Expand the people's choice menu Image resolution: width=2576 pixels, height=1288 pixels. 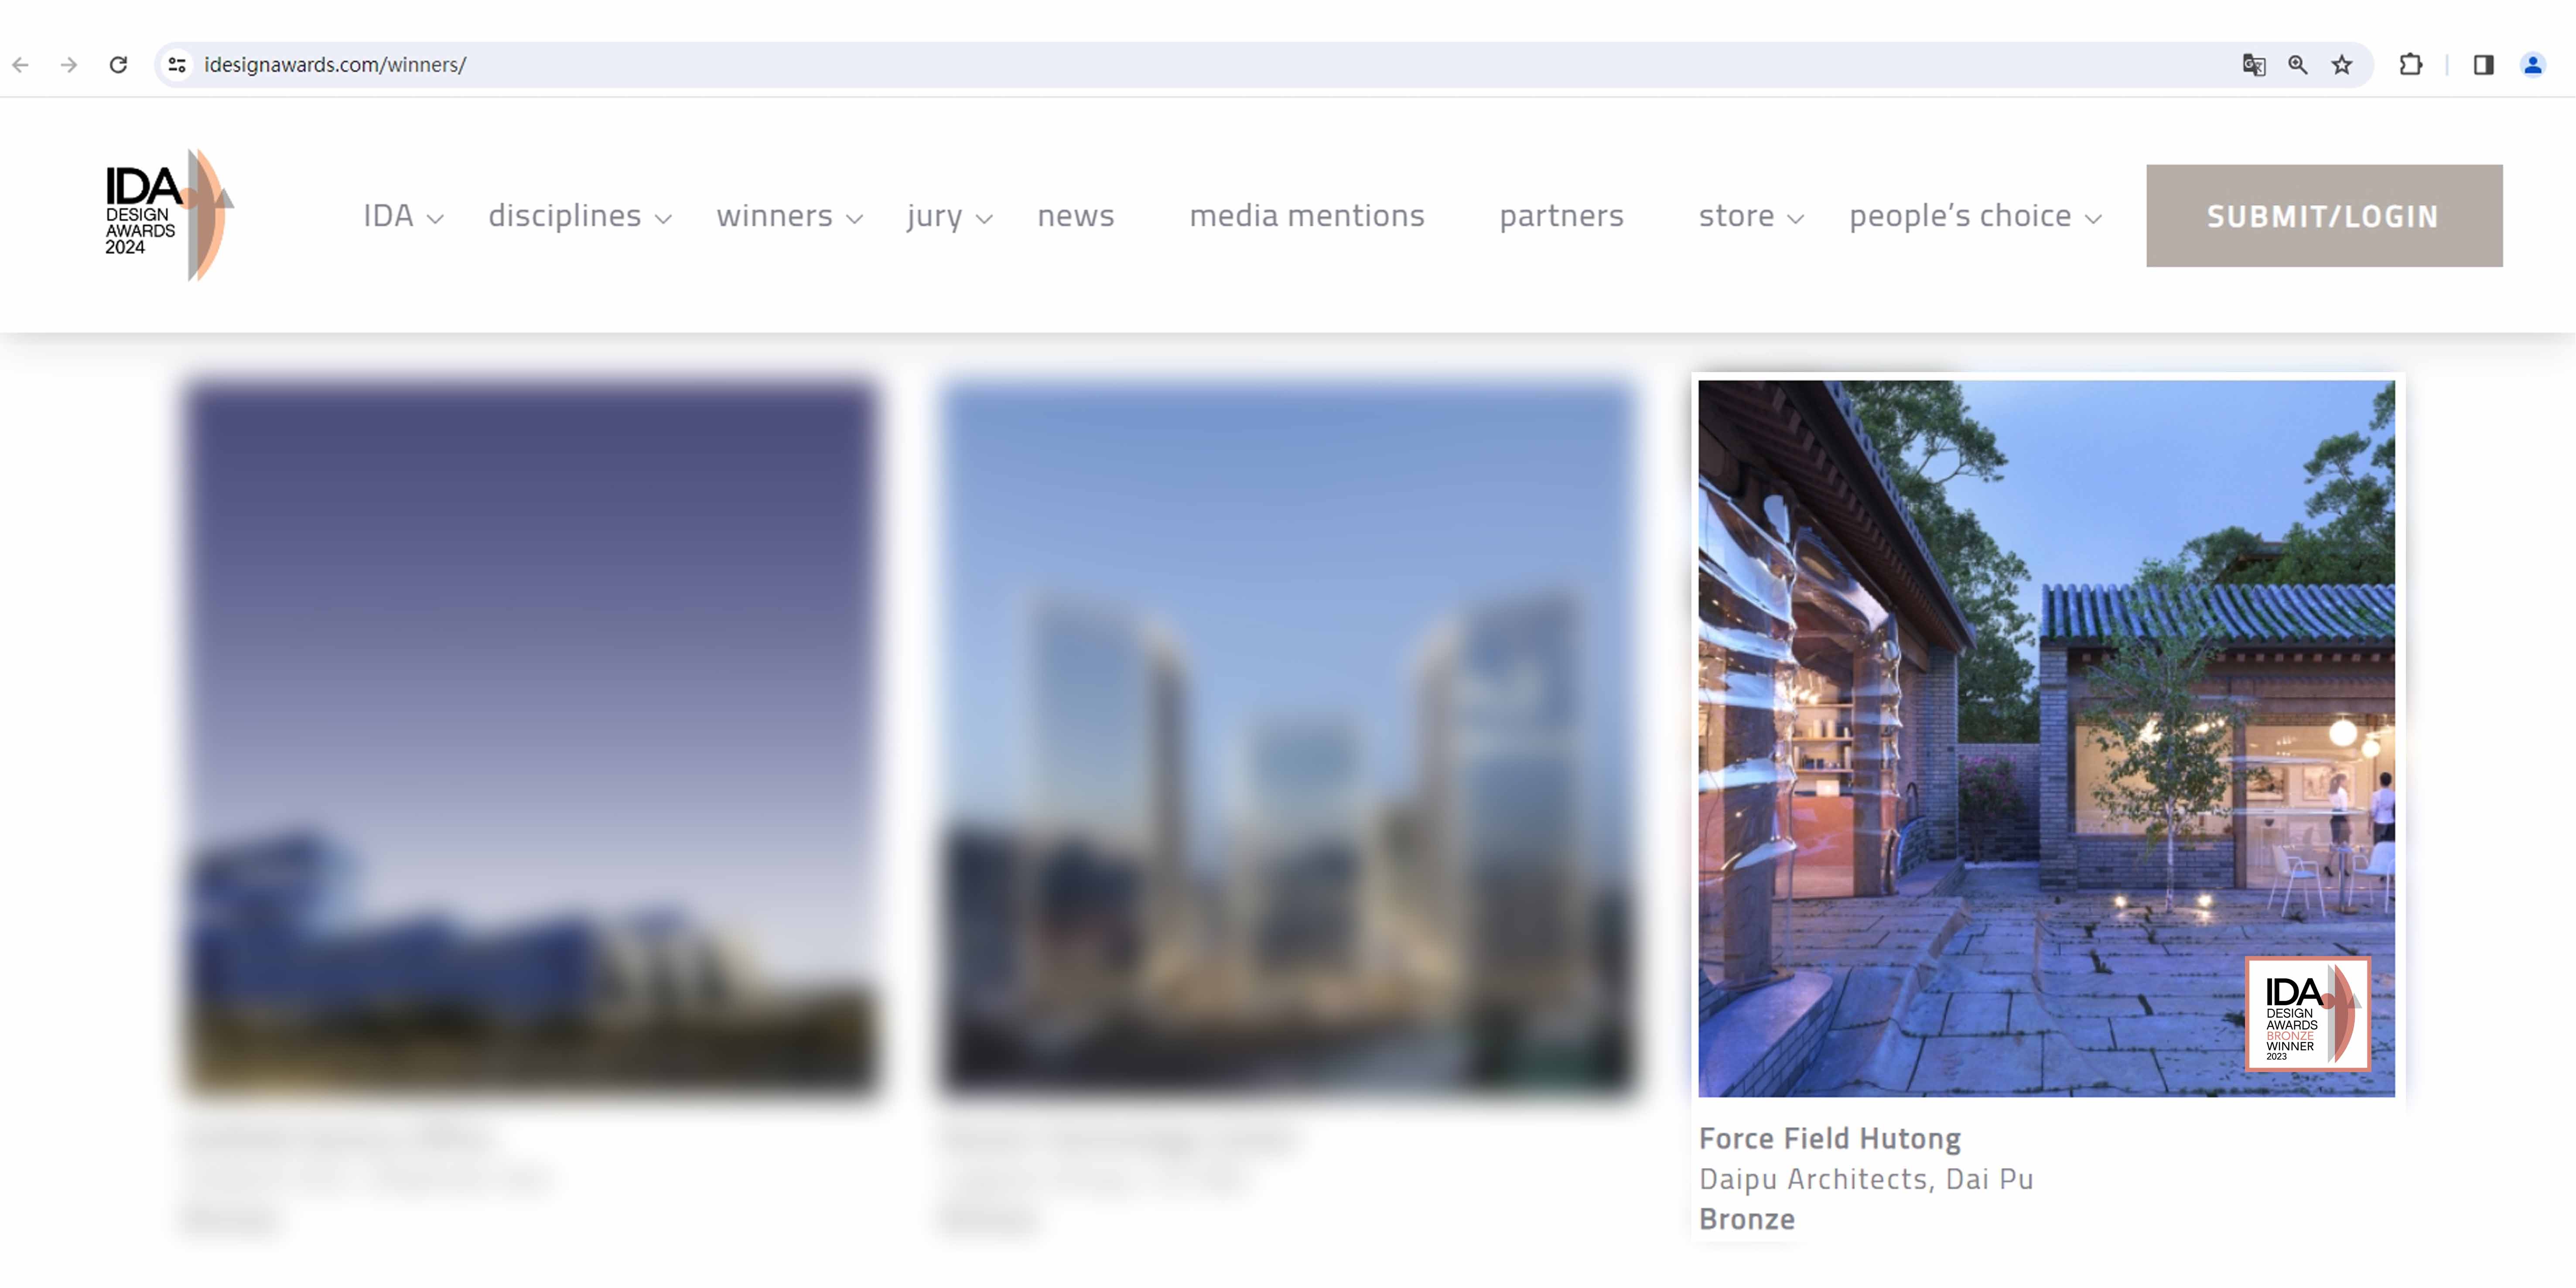pos(1974,216)
